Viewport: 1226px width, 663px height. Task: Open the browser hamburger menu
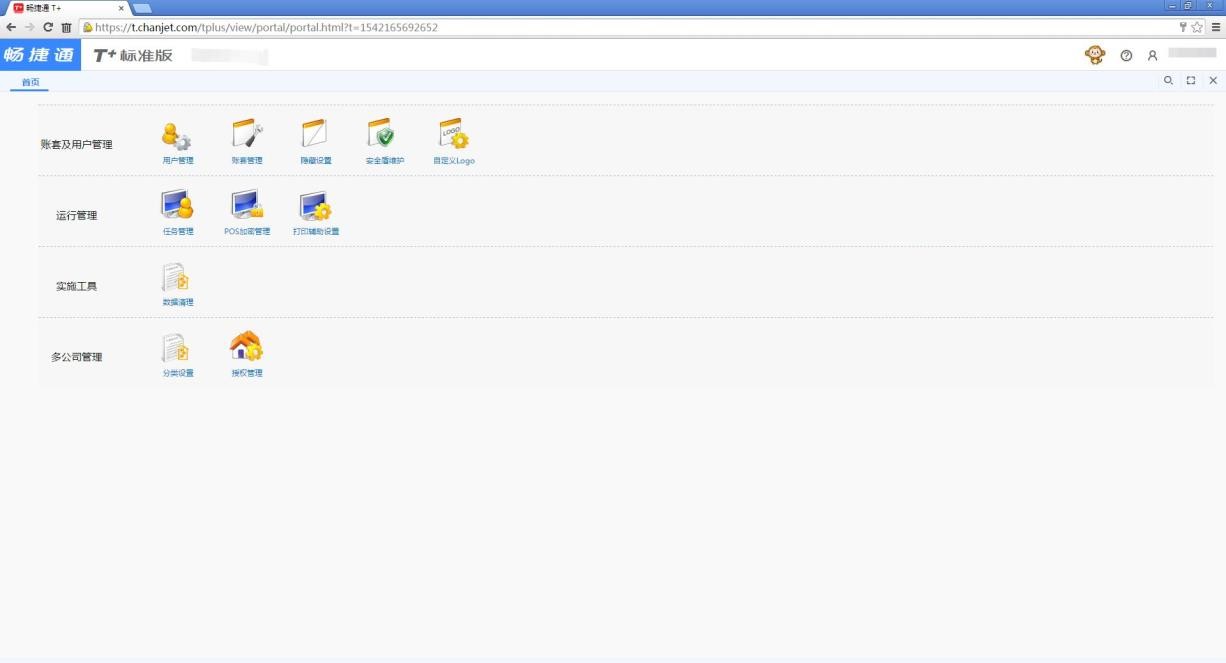[x=1216, y=27]
